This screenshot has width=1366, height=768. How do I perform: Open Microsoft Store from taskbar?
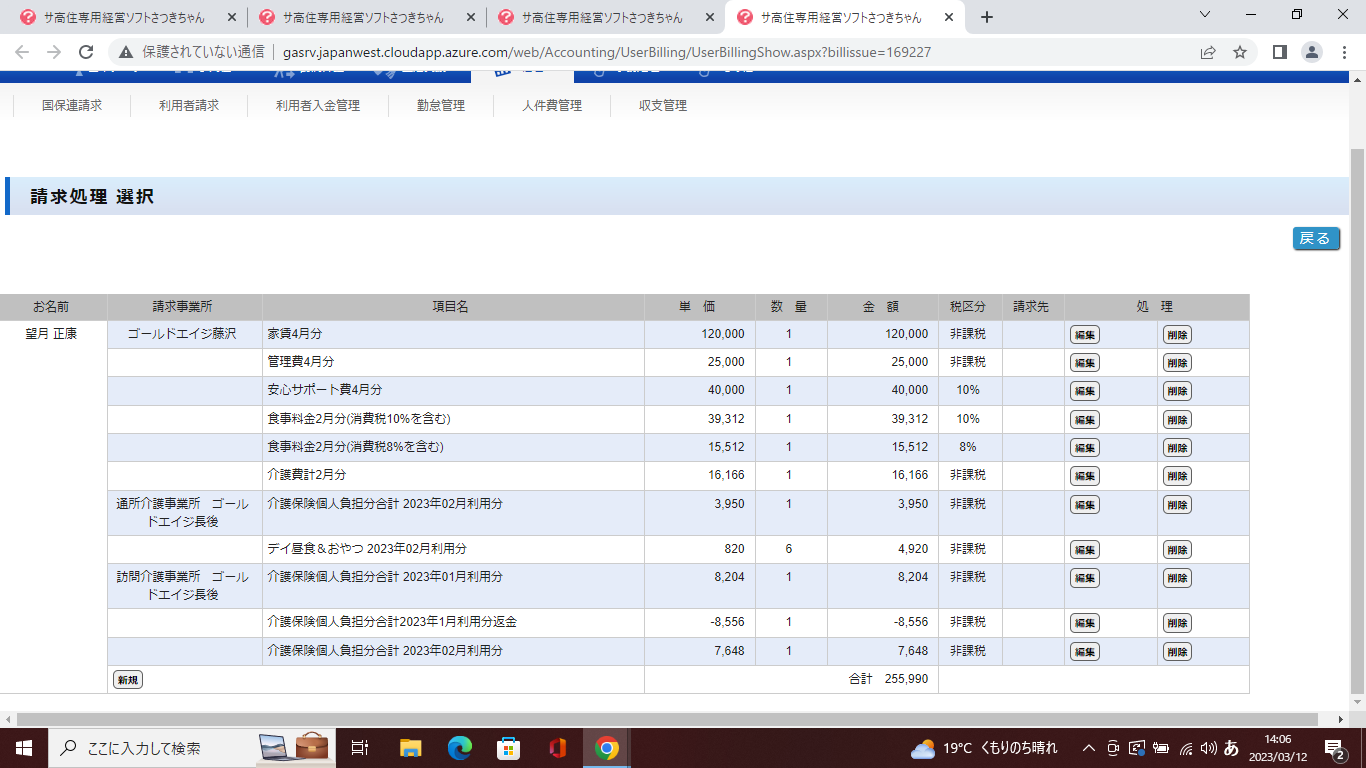pyautogui.click(x=508, y=748)
